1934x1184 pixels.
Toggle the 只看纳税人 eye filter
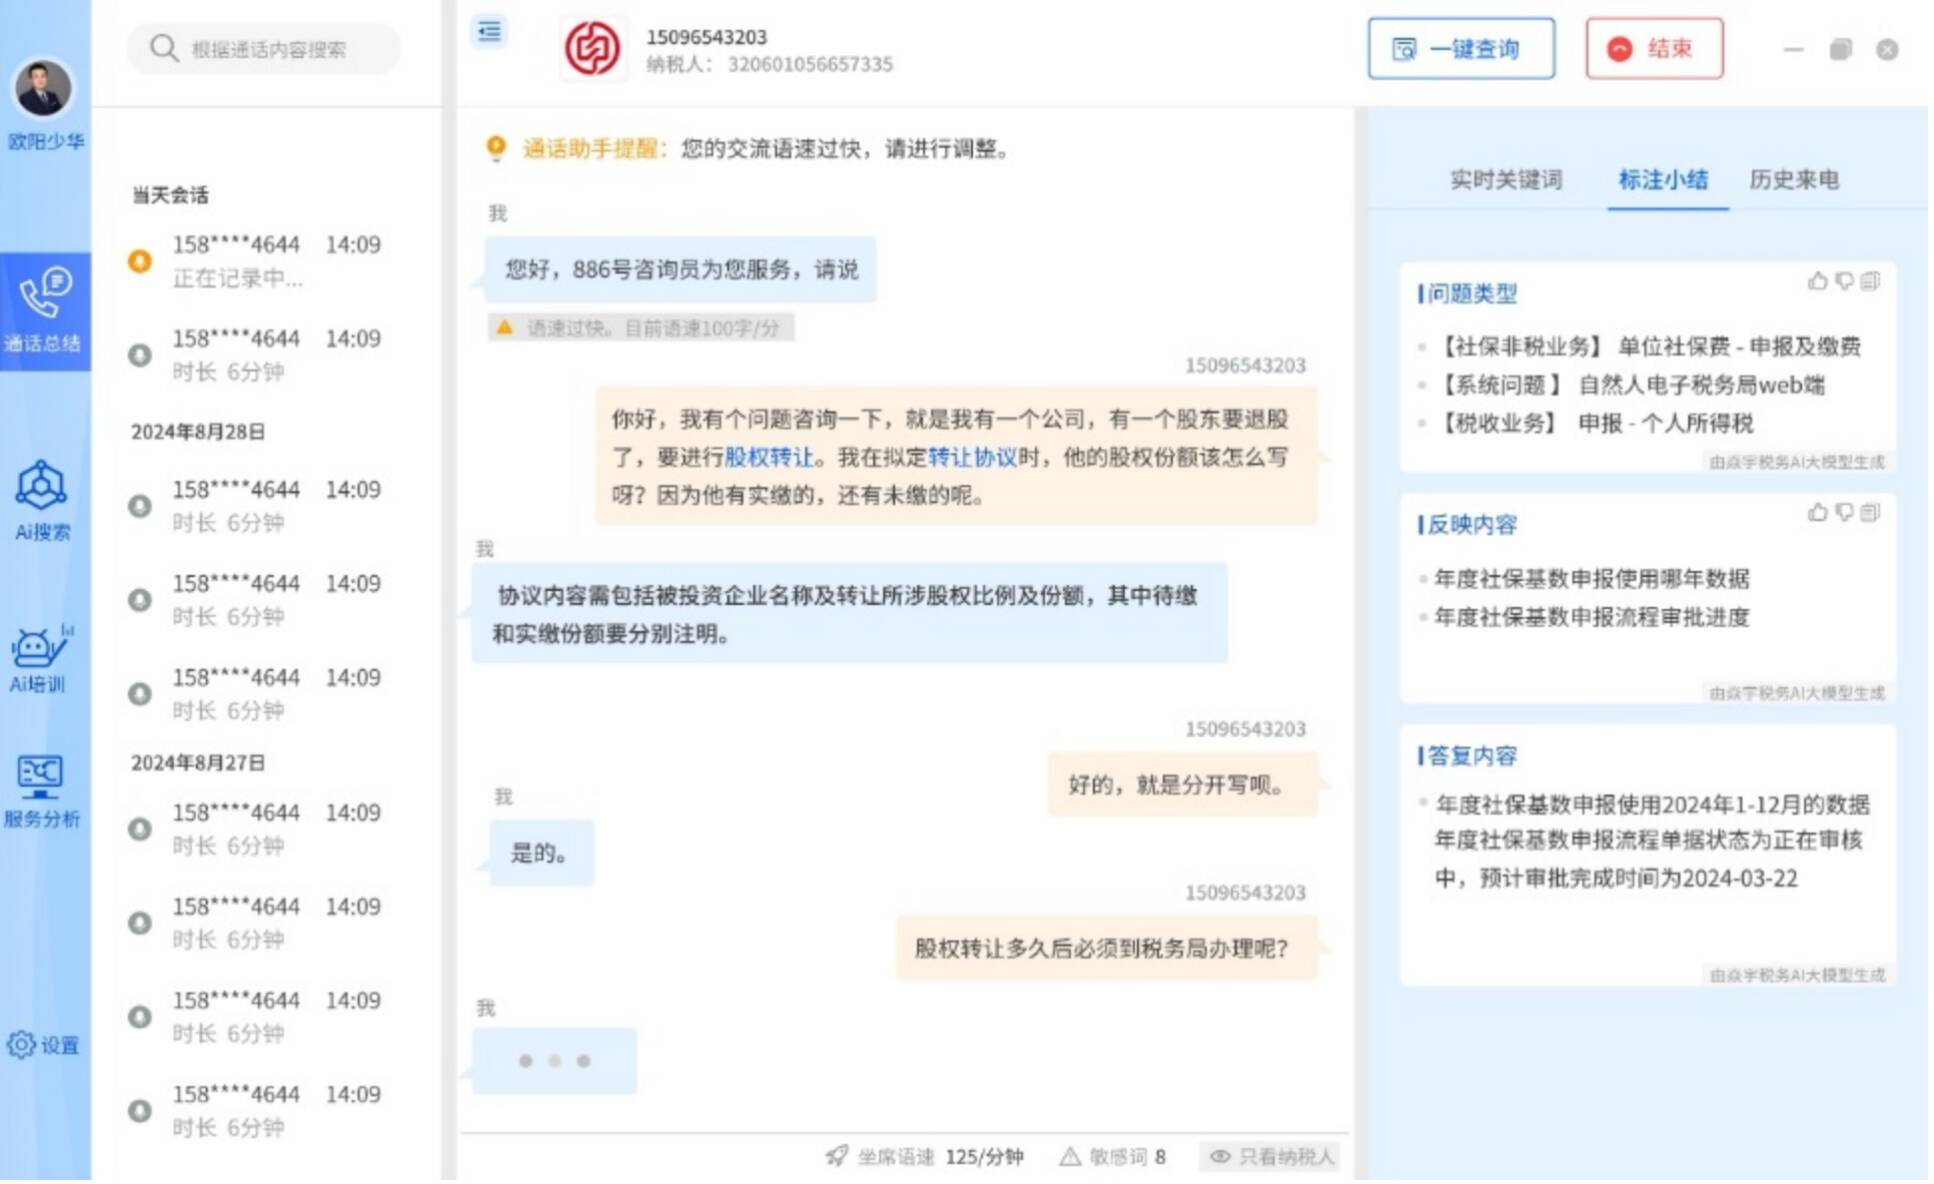click(x=1272, y=1156)
